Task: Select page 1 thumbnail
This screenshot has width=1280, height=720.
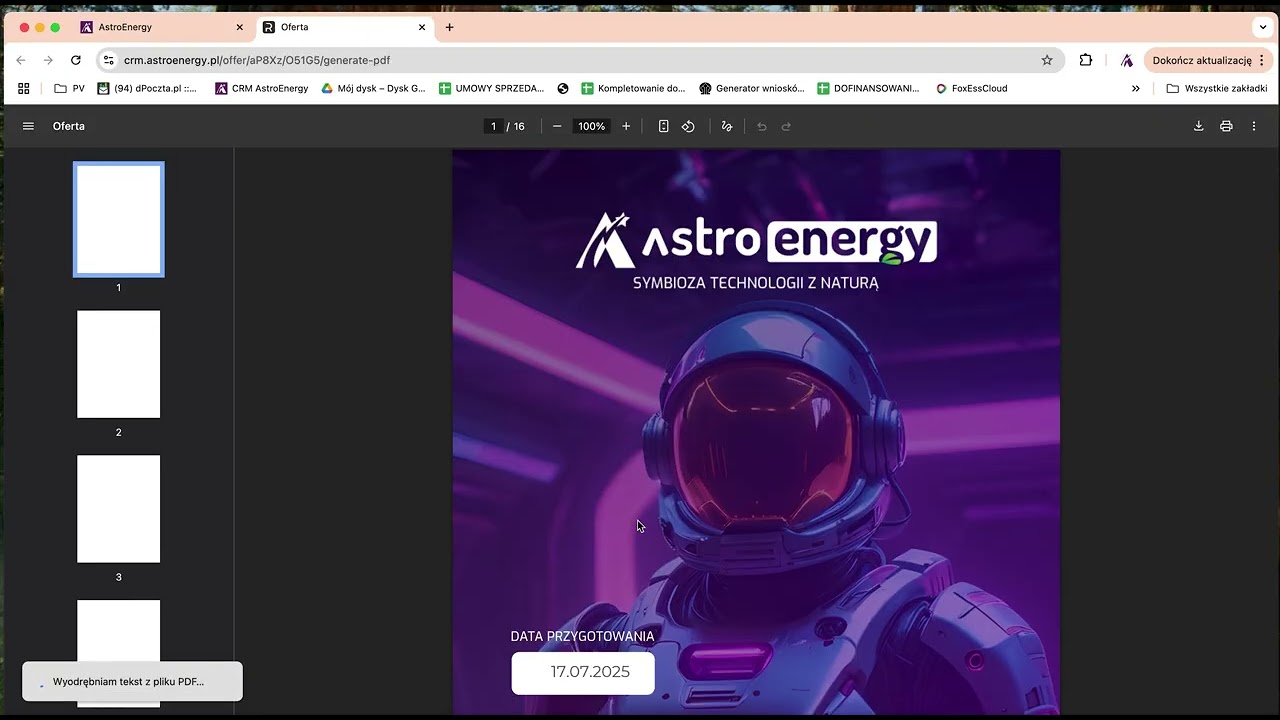Action: click(x=119, y=219)
